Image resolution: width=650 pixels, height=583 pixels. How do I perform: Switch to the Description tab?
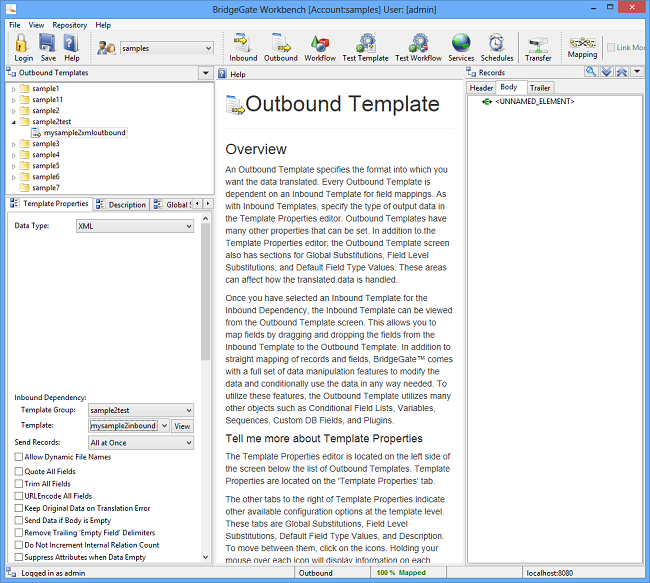coord(121,204)
